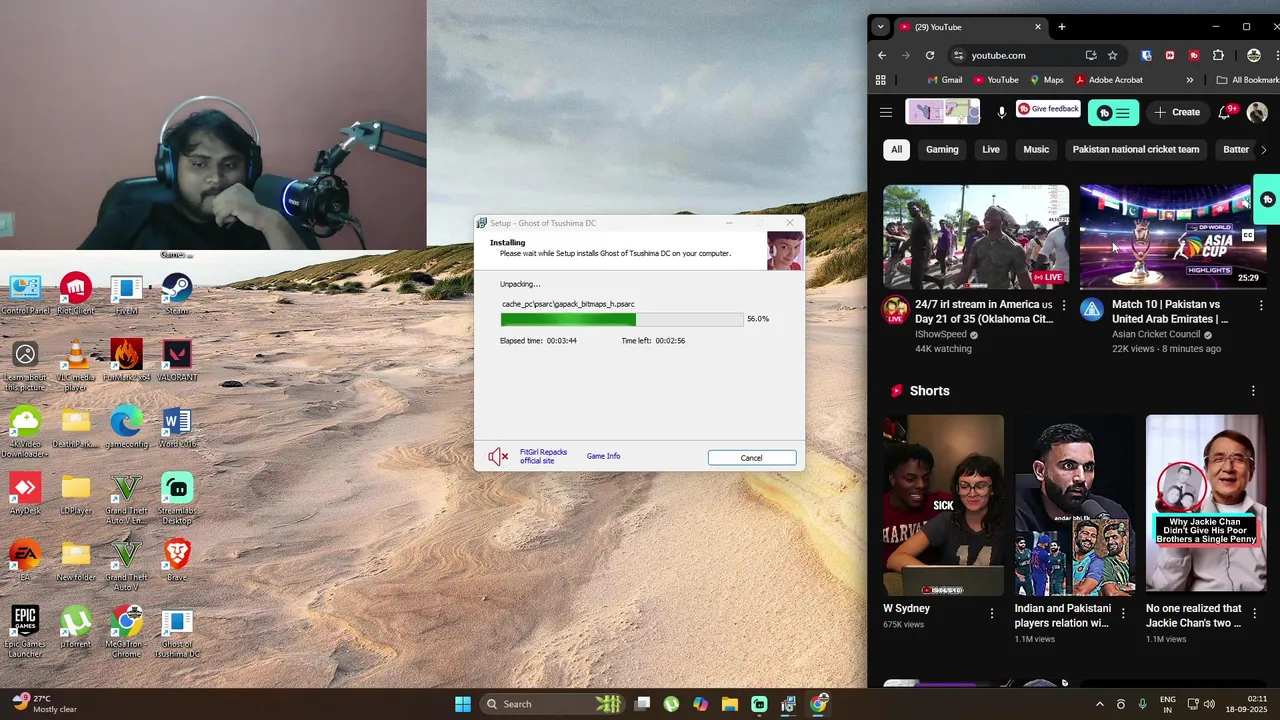This screenshot has width=1280, height=720.
Task: Show more YouTube category chips arrow
Action: click(x=1263, y=150)
